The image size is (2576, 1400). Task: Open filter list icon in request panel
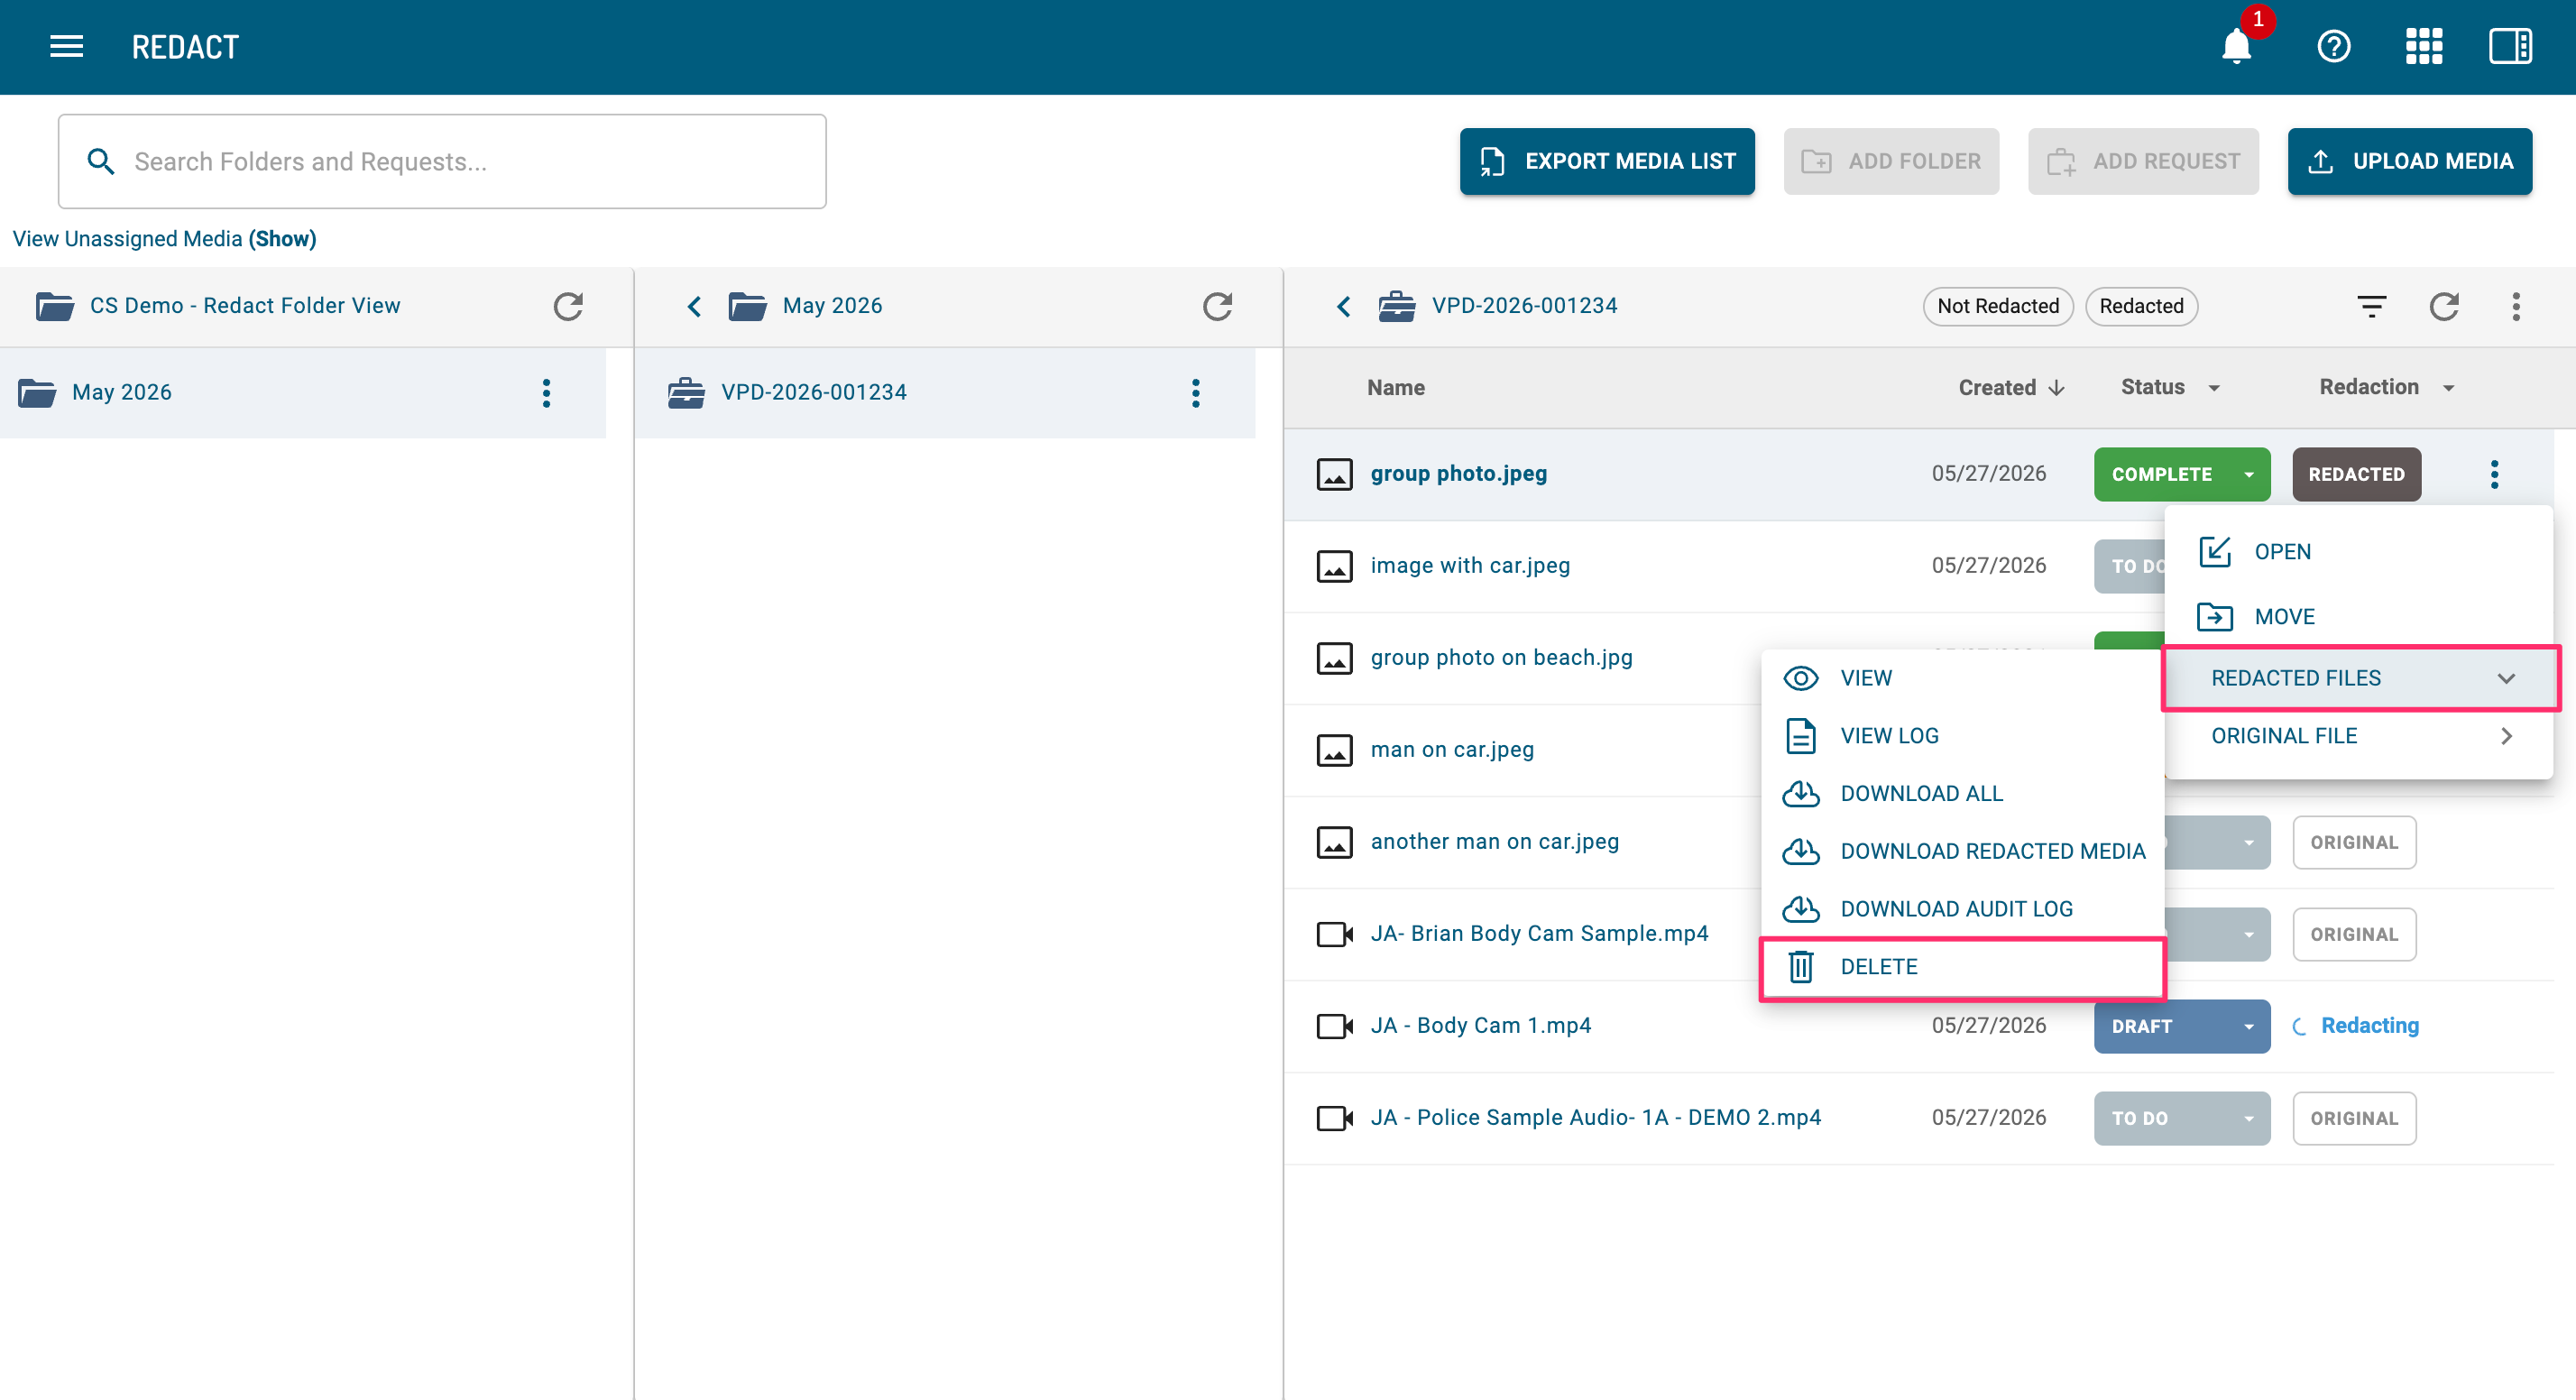click(x=2371, y=306)
